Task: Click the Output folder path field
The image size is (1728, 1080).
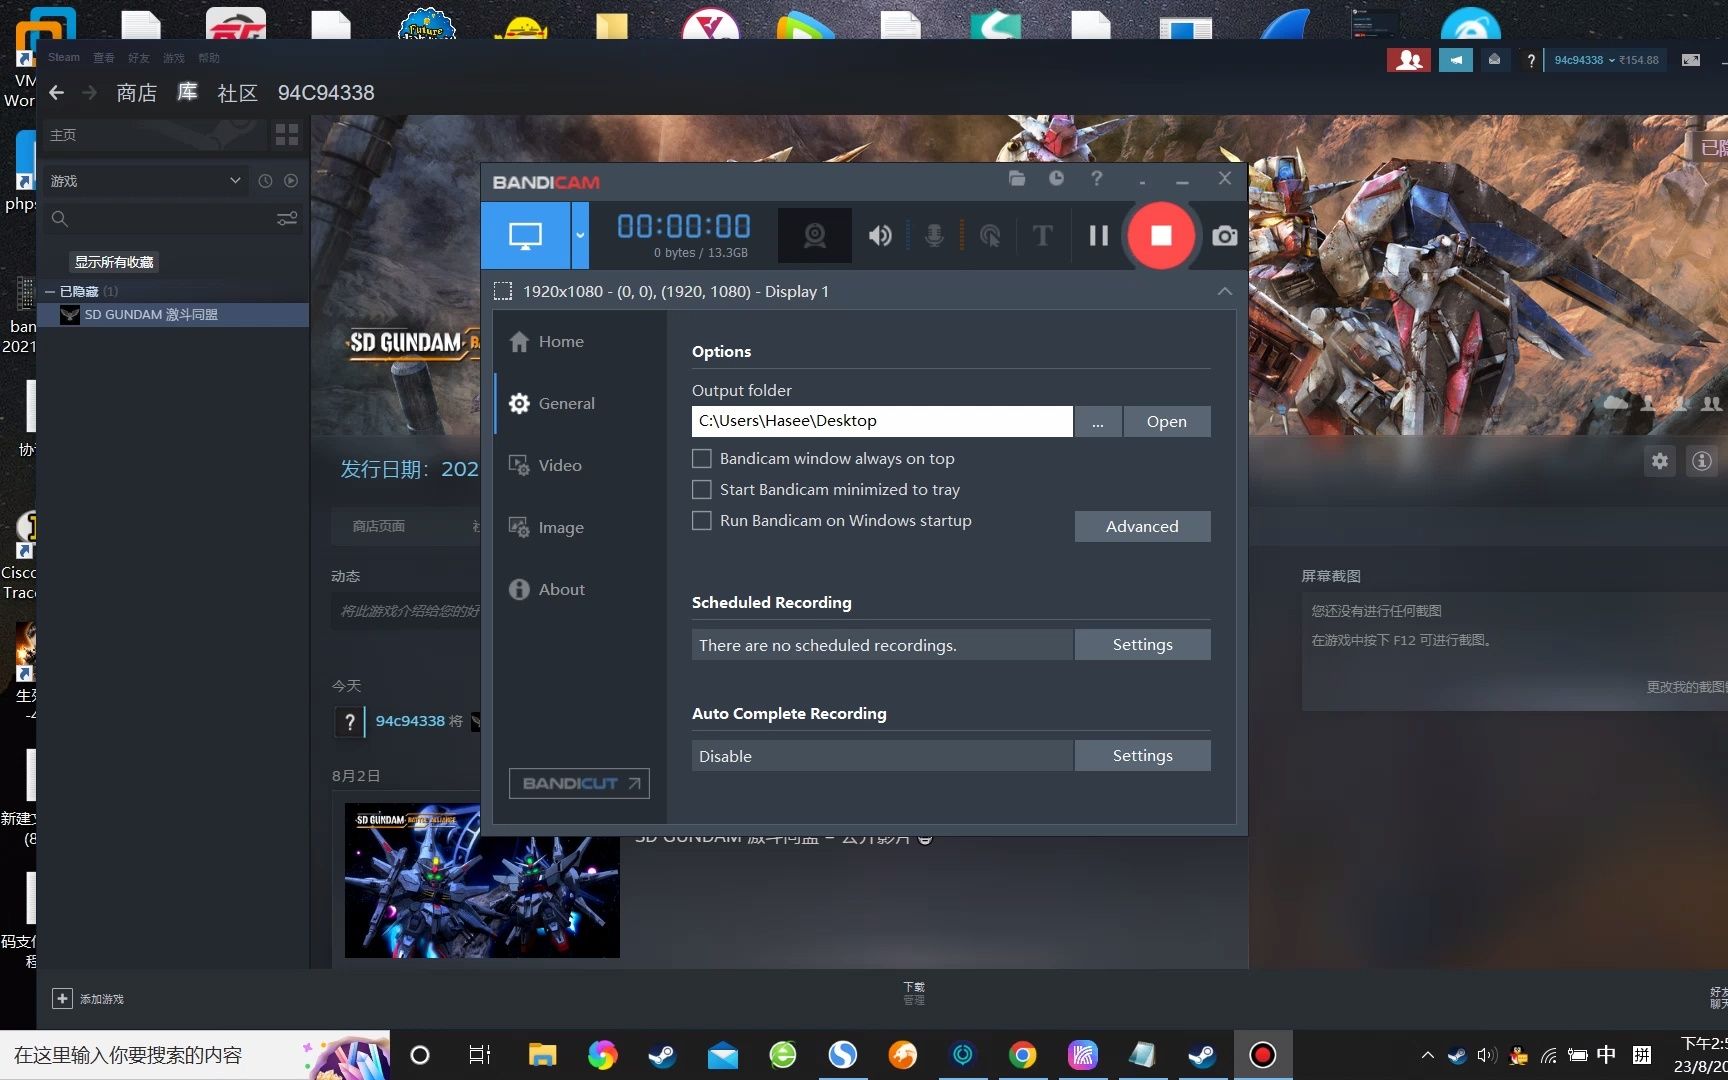Action: 882,421
